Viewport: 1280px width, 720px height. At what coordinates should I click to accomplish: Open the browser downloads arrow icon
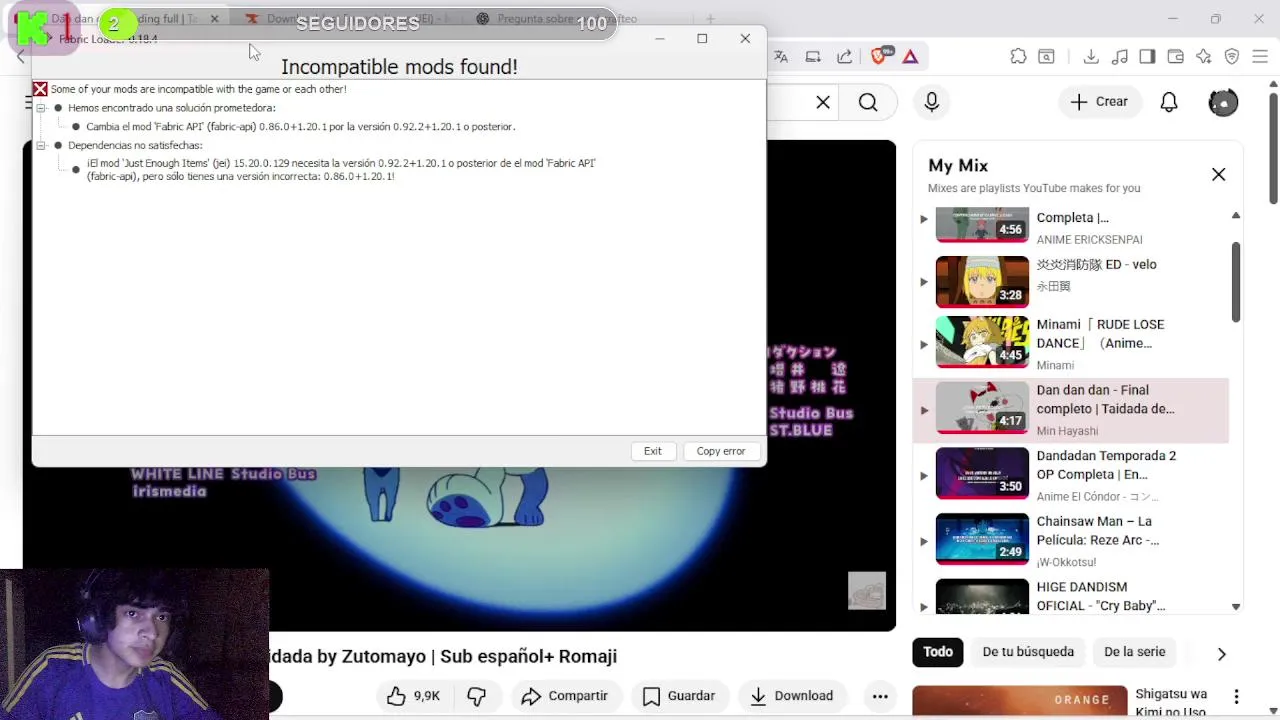pos(1091,57)
